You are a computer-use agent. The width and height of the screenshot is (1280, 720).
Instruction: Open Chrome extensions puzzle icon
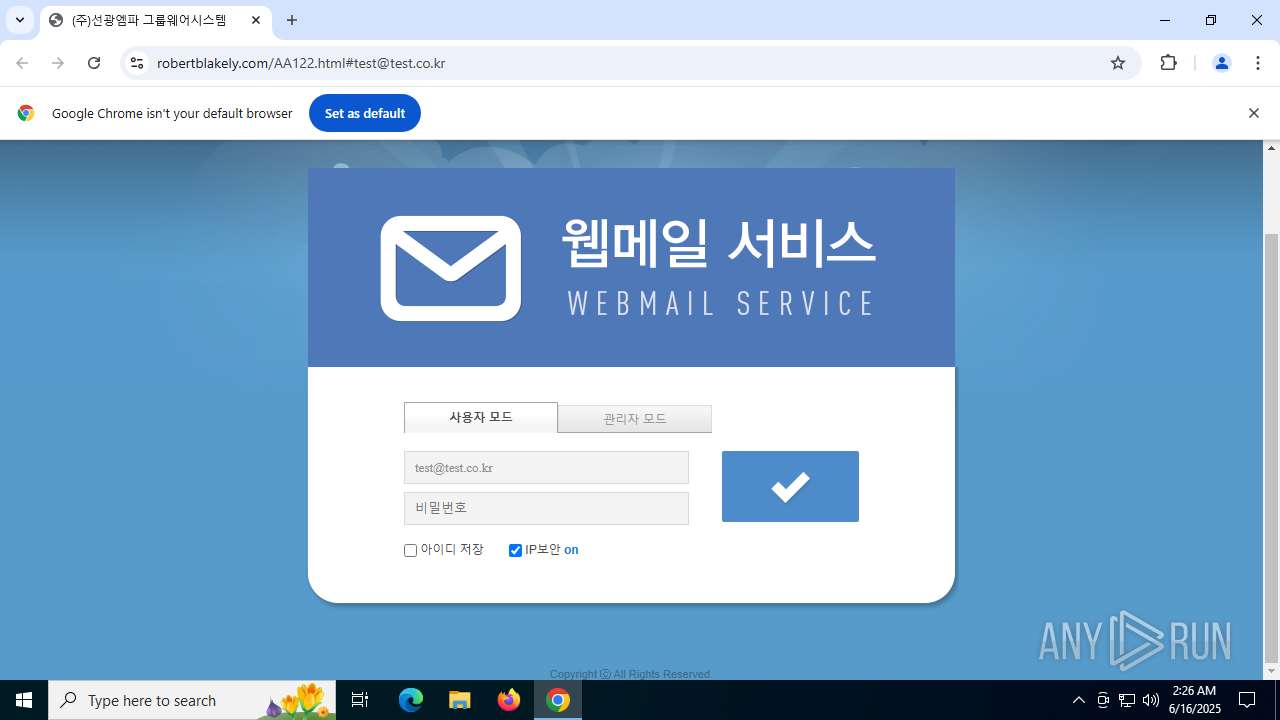[x=1168, y=63]
